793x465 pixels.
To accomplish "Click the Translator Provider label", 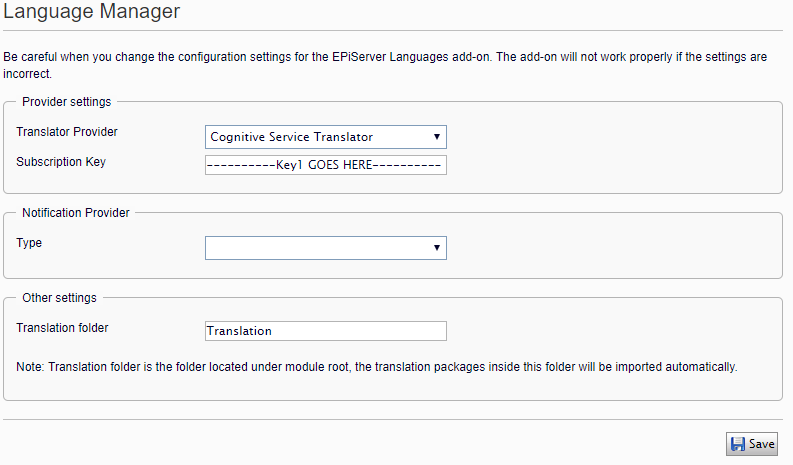I will (67, 132).
